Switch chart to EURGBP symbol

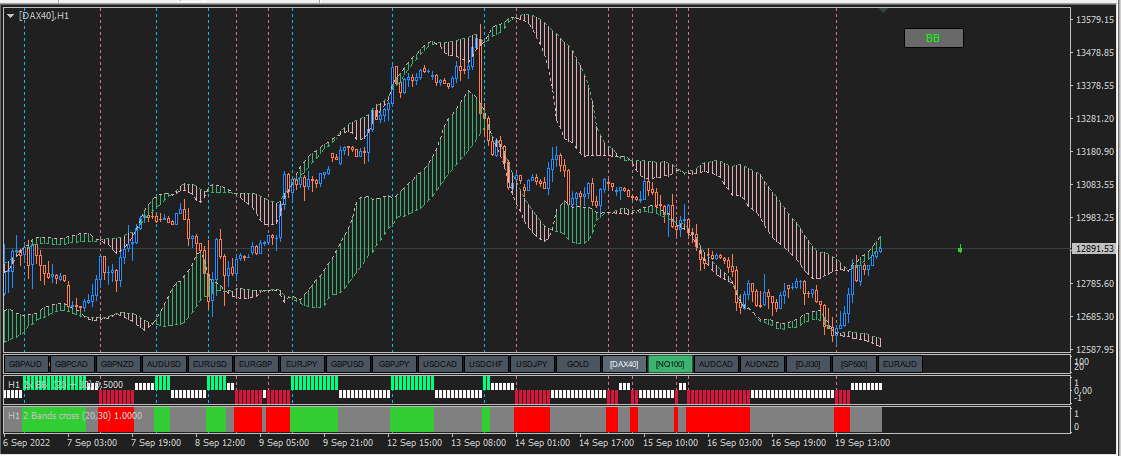click(256, 364)
